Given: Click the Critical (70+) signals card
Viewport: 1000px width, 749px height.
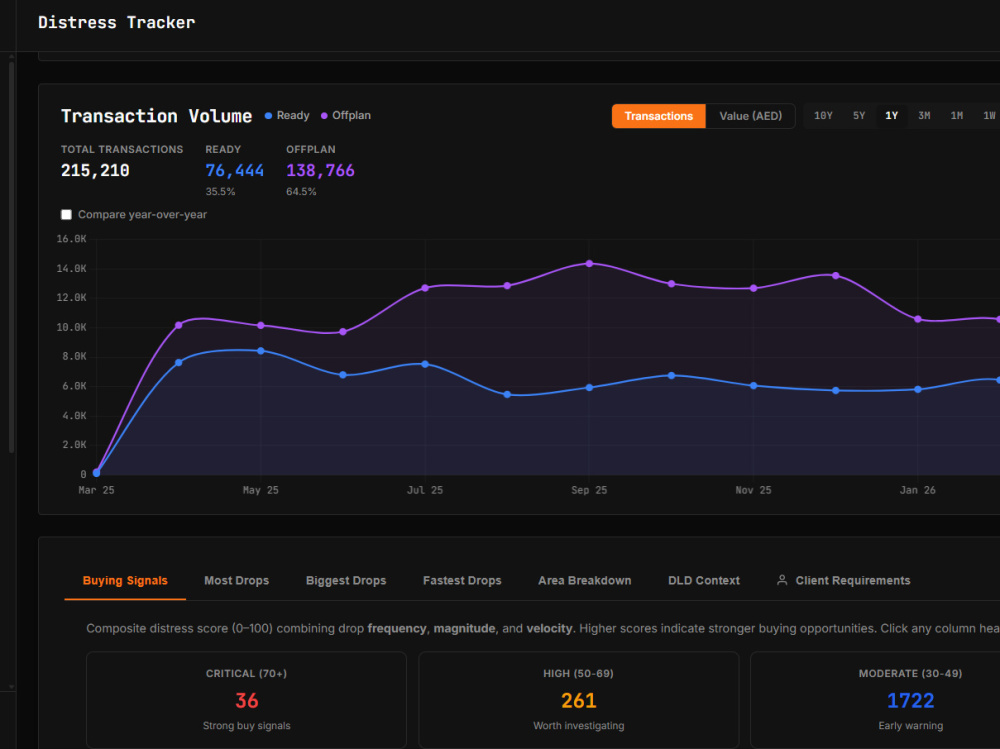Looking at the screenshot, I should tap(246, 699).
